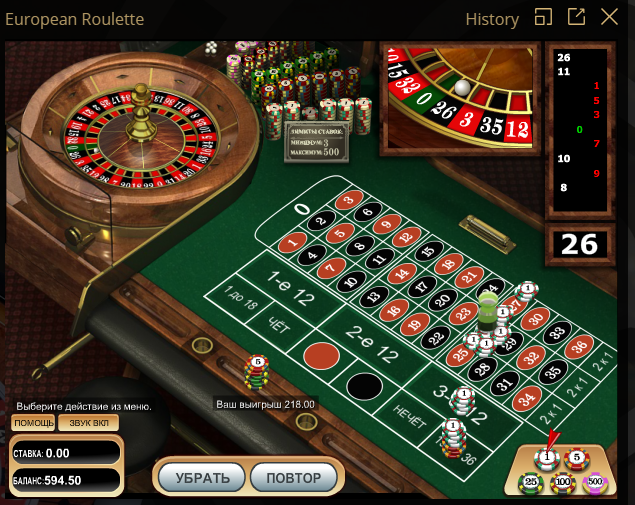Open ПОМОЩЬ help button

click(x=34, y=423)
